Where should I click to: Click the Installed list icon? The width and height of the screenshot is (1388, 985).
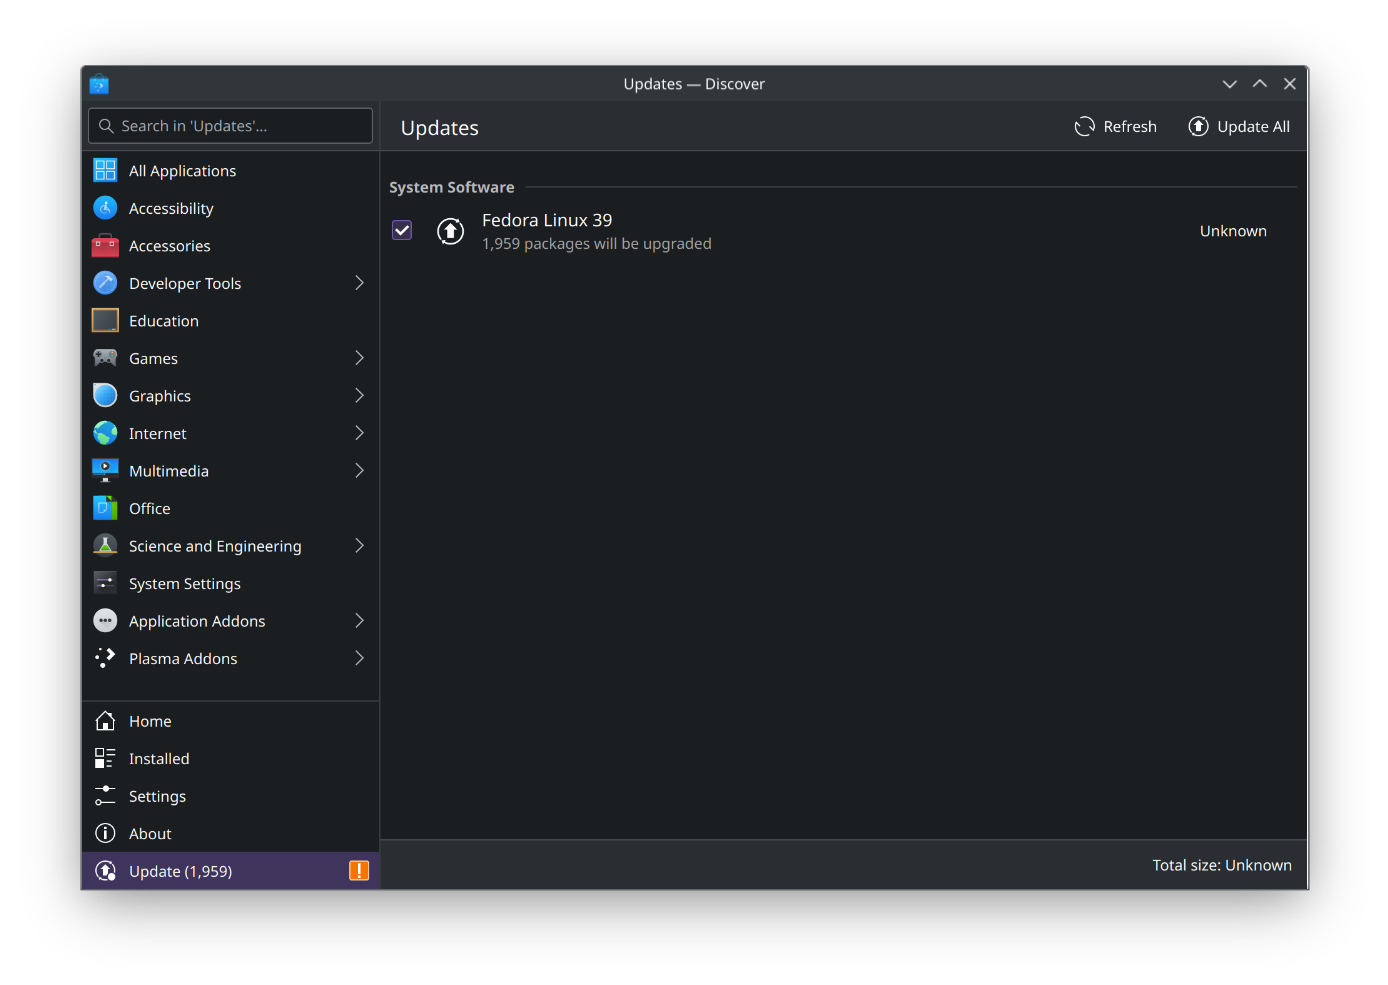tap(105, 758)
